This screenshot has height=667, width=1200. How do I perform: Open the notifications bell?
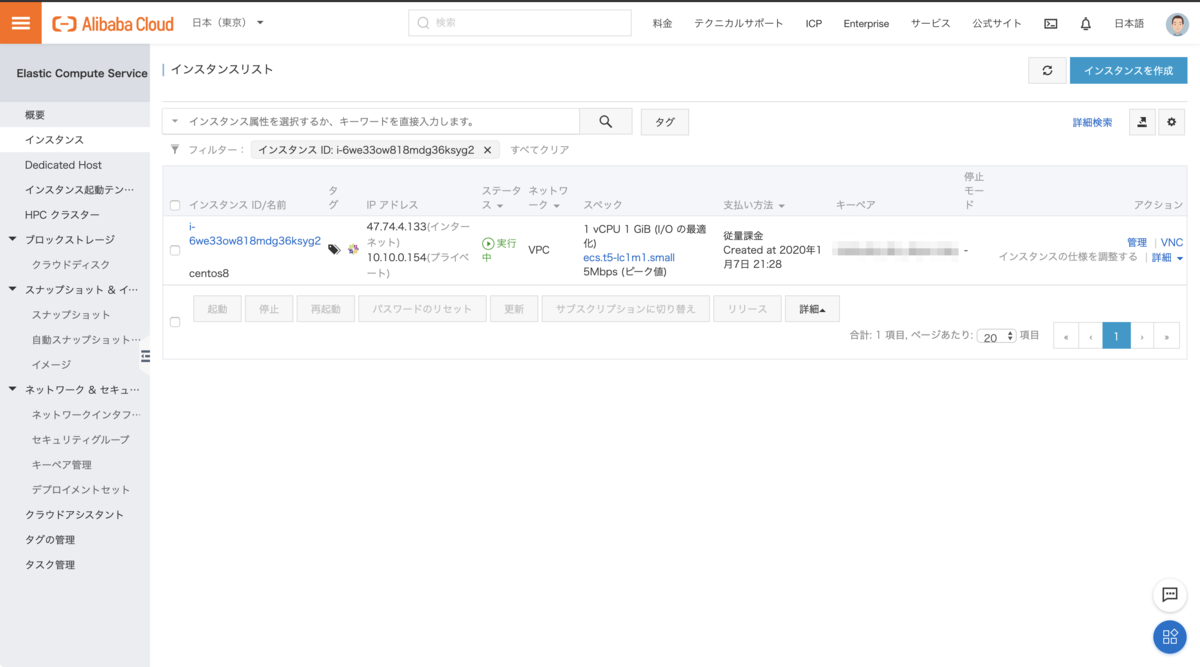[1085, 23]
